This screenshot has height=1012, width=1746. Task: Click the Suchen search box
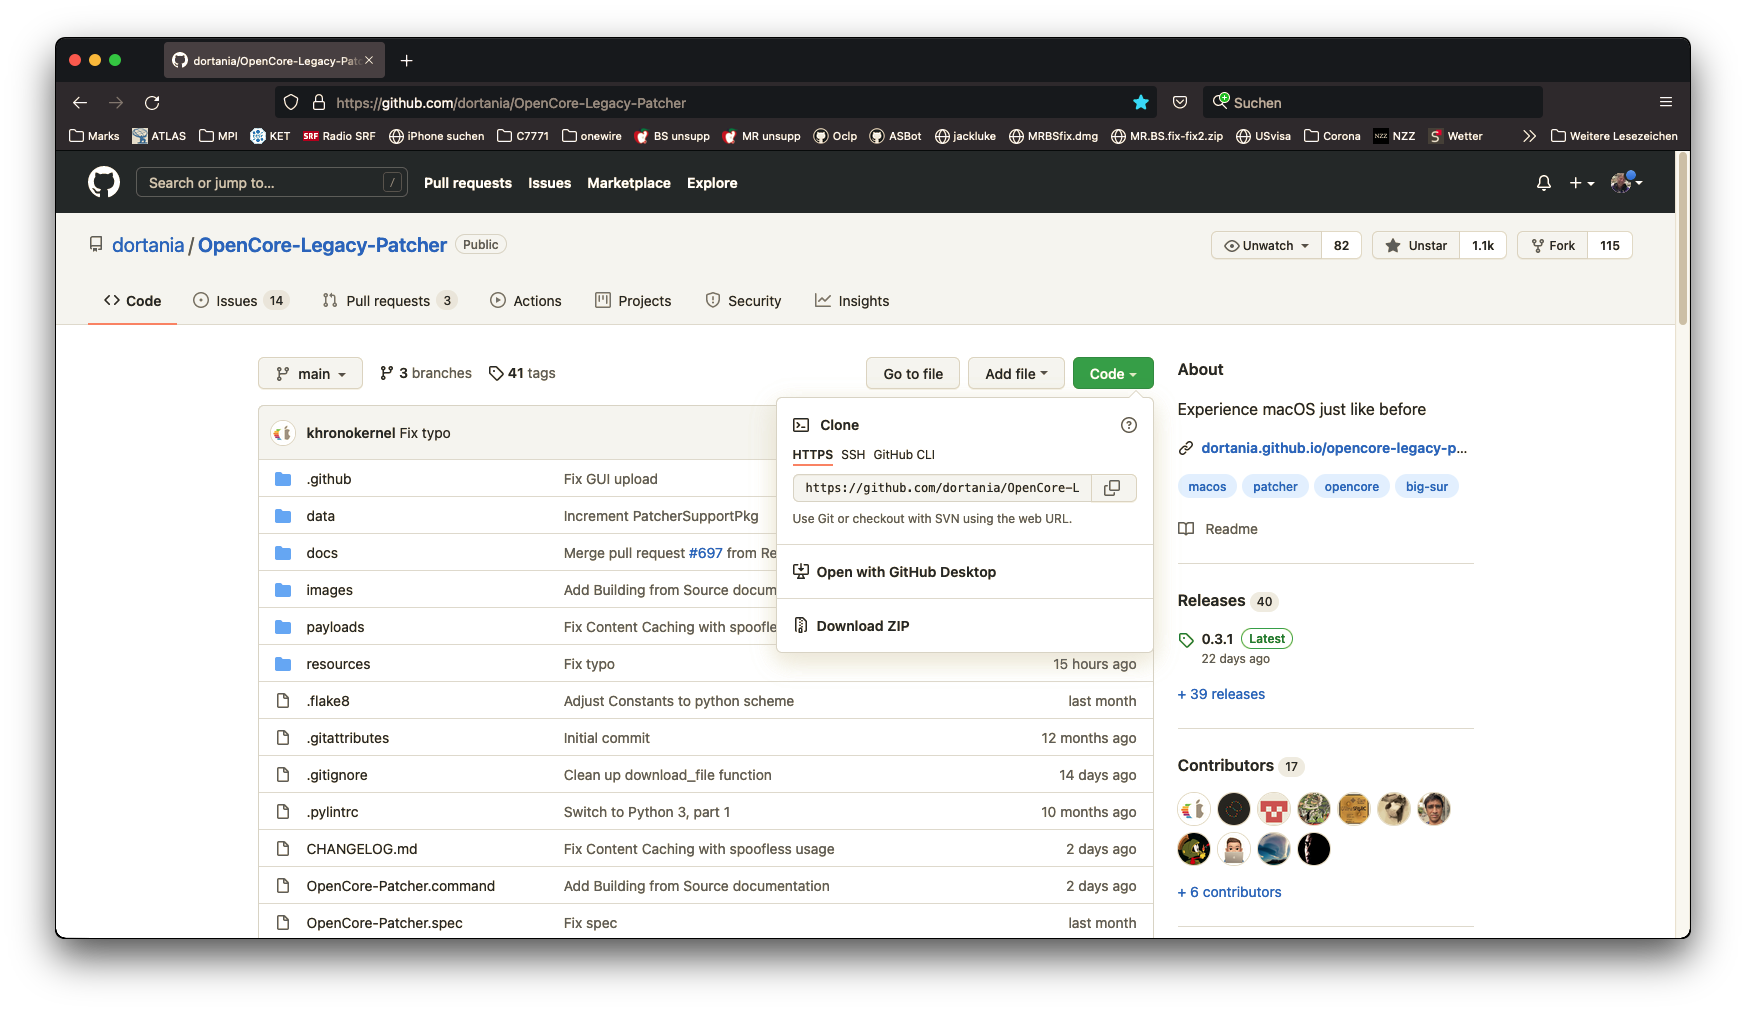pyautogui.click(x=1373, y=103)
